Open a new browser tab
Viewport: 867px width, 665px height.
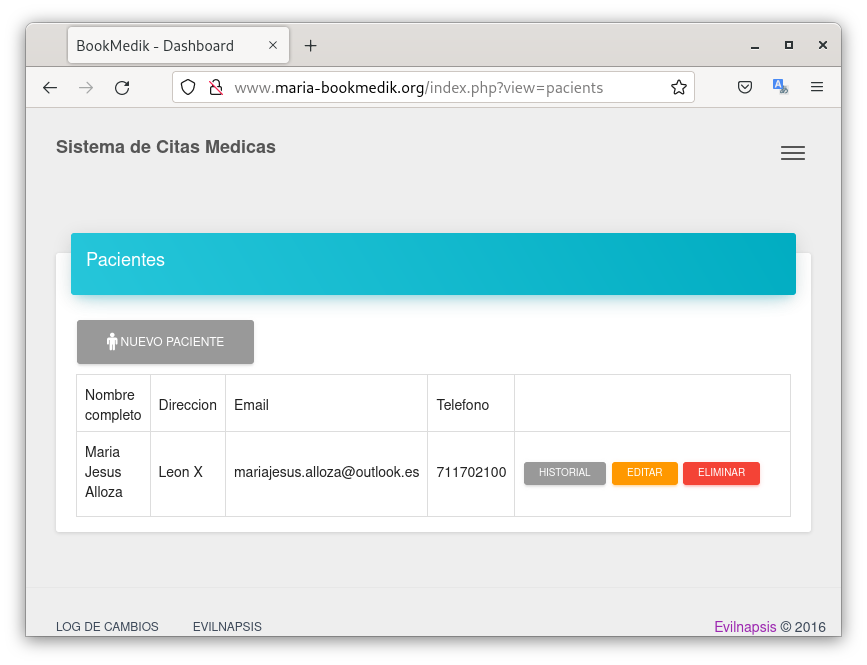[311, 46]
